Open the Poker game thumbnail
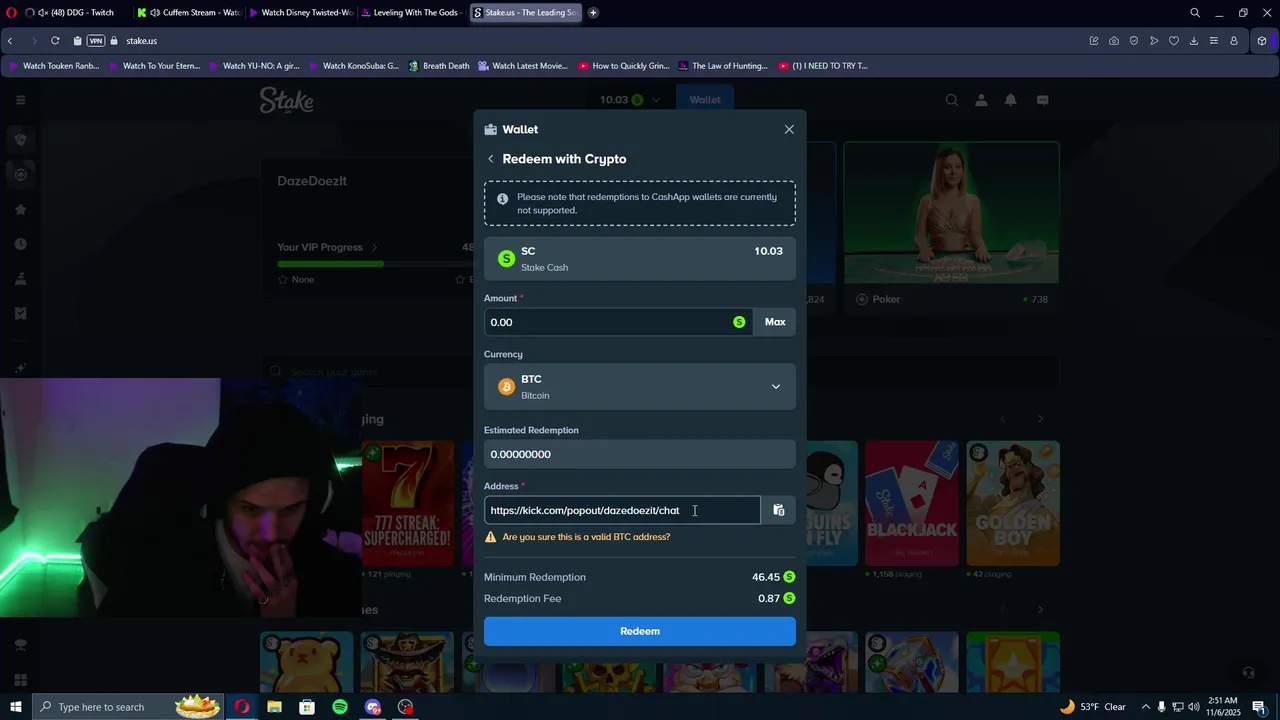Screen dimensions: 1280x720 click(x=951, y=213)
